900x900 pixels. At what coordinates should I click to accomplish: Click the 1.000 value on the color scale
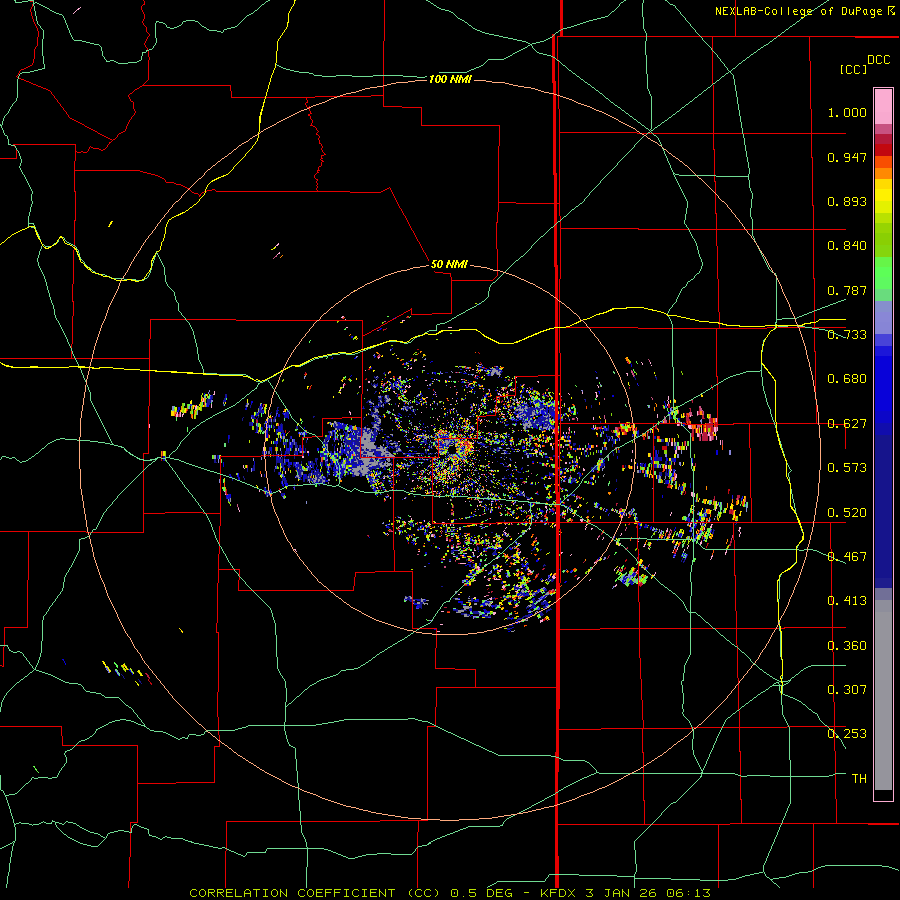point(847,112)
